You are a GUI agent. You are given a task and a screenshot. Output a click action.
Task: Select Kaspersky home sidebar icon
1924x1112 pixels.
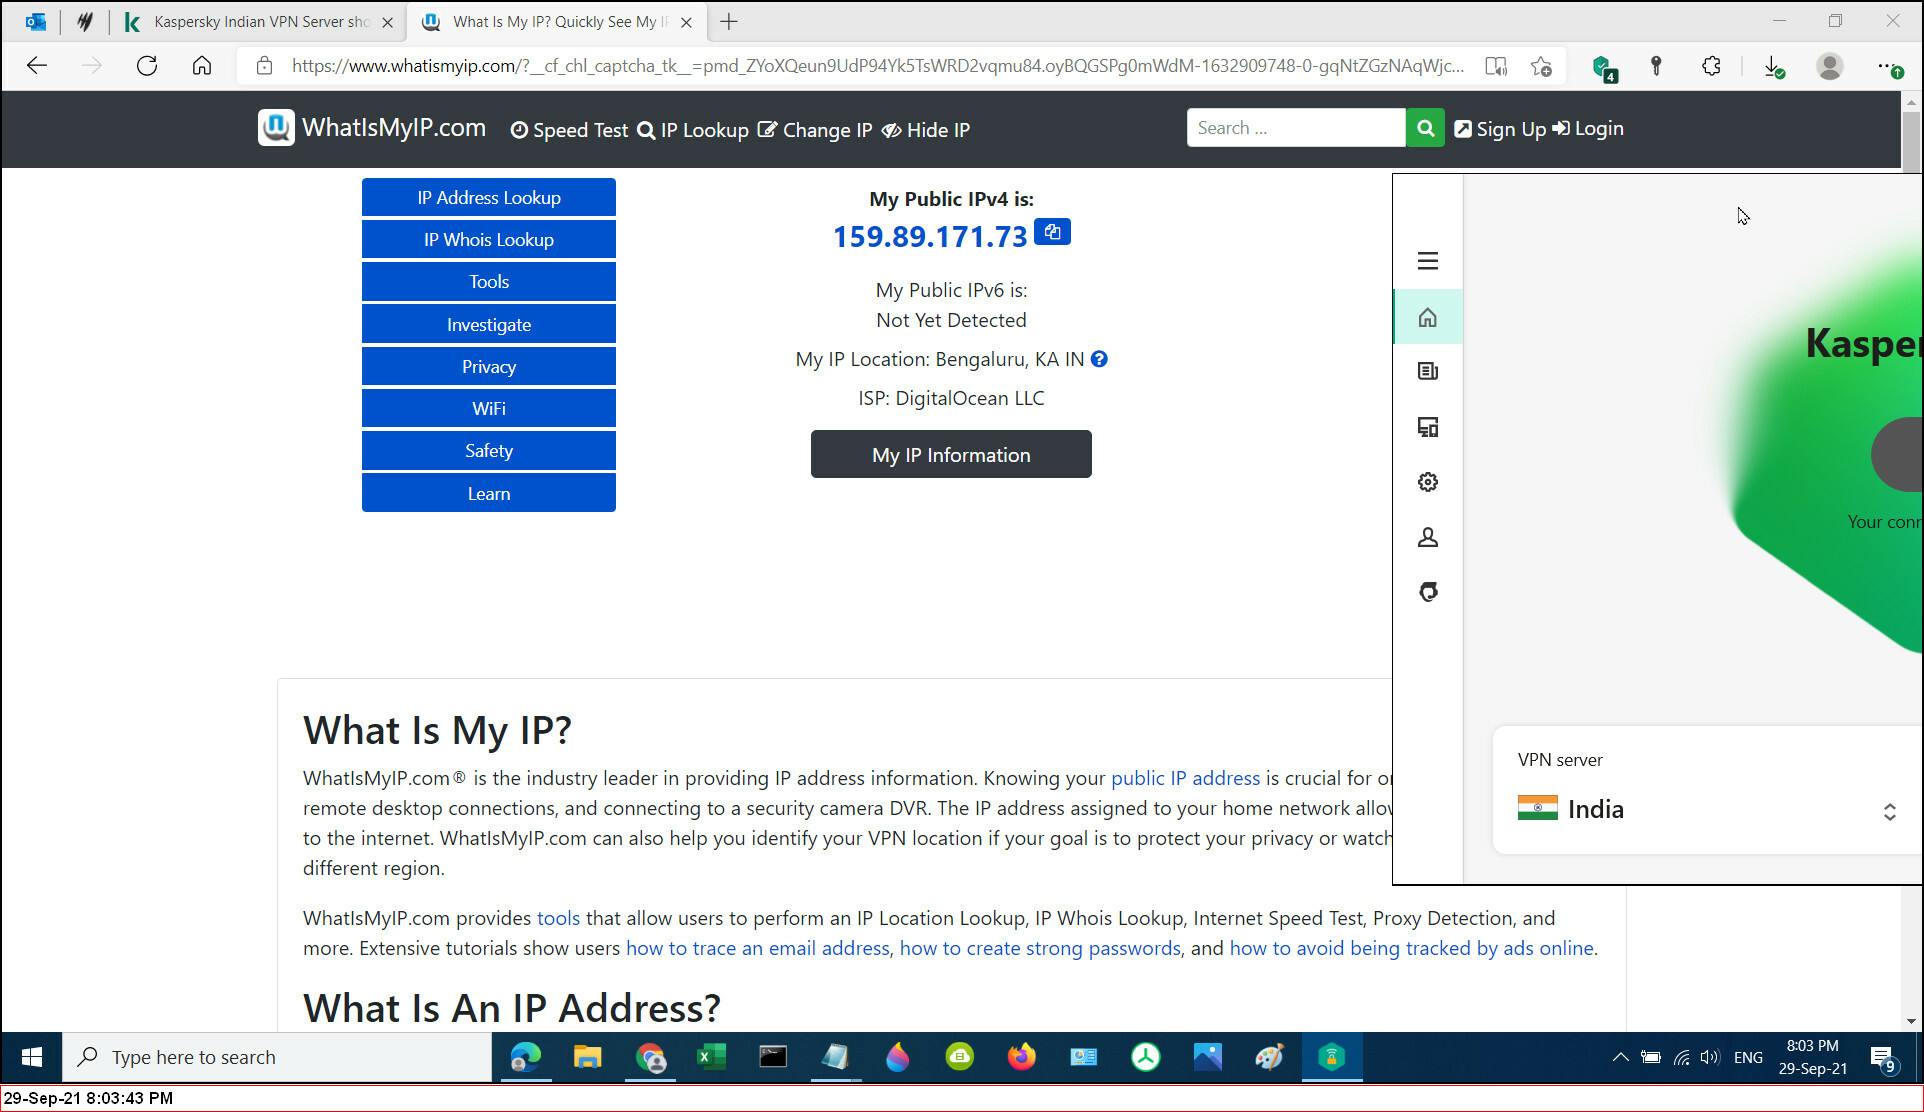tap(1427, 318)
